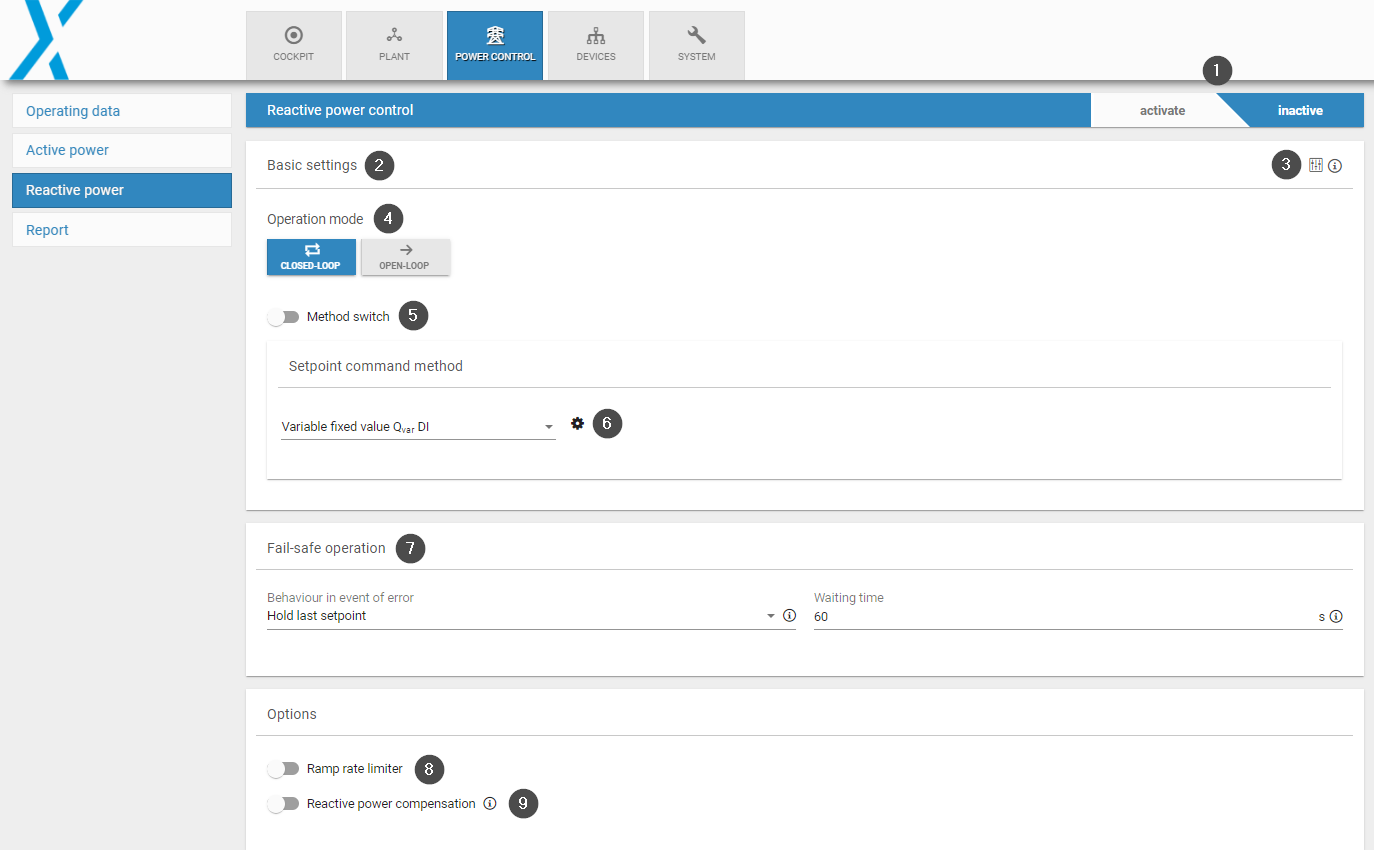The width and height of the screenshot is (1374, 850).
Task: Open setpoint method gear settings
Action: (x=577, y=424)
